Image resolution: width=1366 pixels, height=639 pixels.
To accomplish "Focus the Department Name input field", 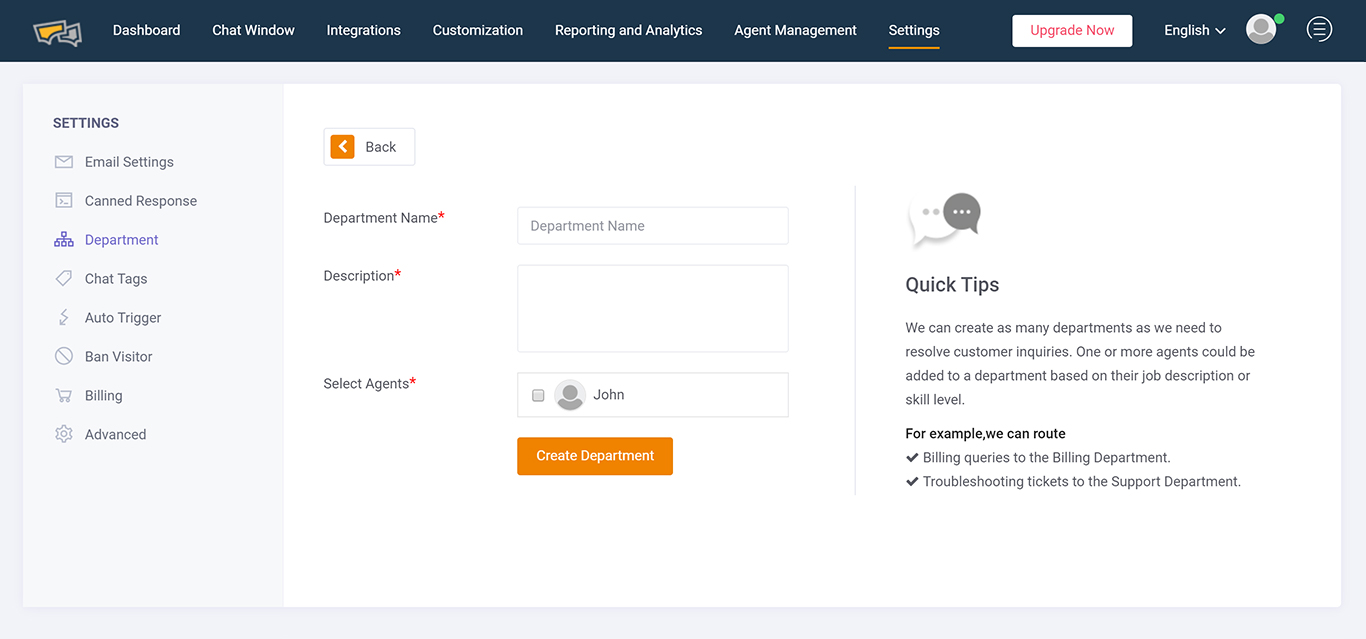I will [x=653, y=226].
